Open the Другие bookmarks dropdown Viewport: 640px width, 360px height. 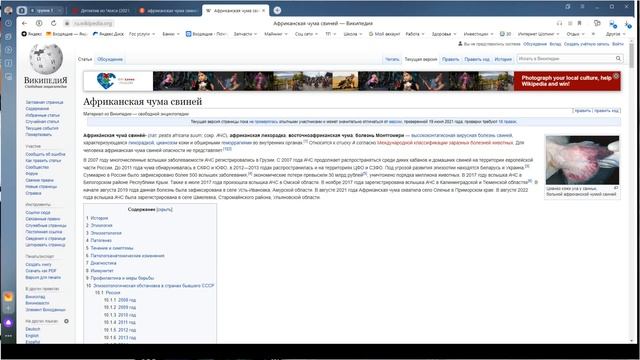pyautogui.click(x=616, y=34)
